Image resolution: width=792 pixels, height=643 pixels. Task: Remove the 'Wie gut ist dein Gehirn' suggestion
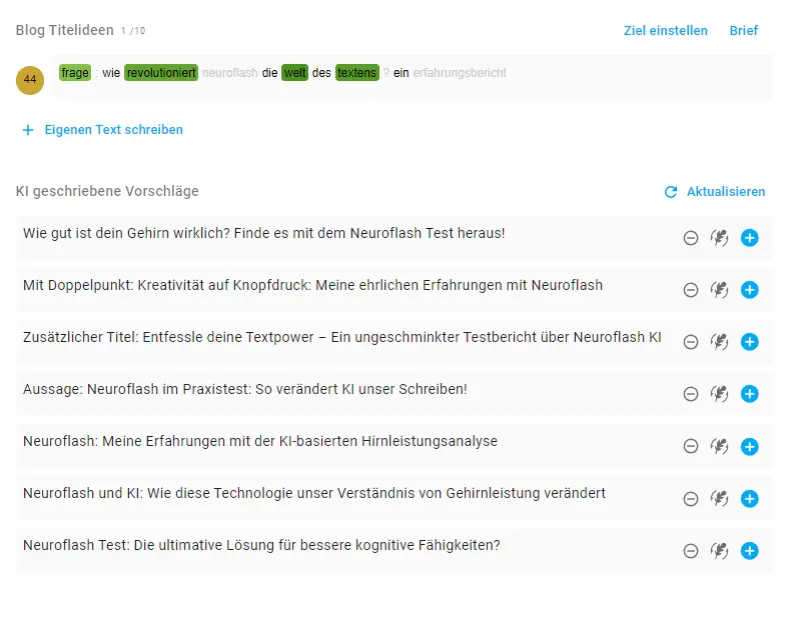pos(690,238)
